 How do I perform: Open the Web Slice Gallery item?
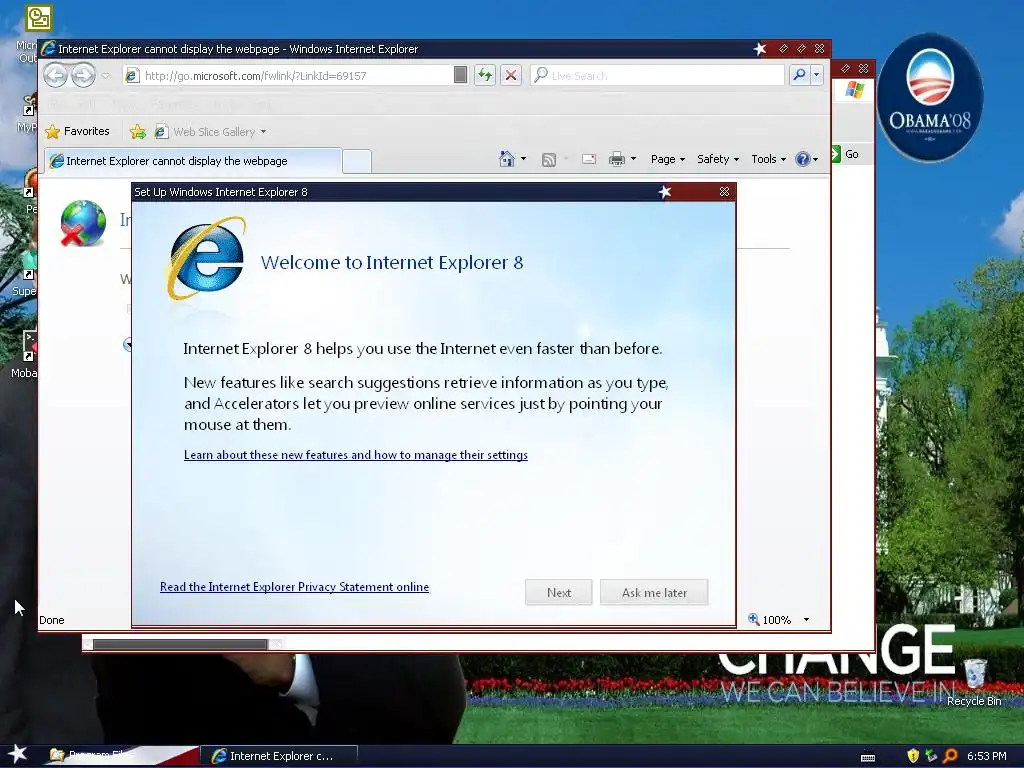point(206,132)
